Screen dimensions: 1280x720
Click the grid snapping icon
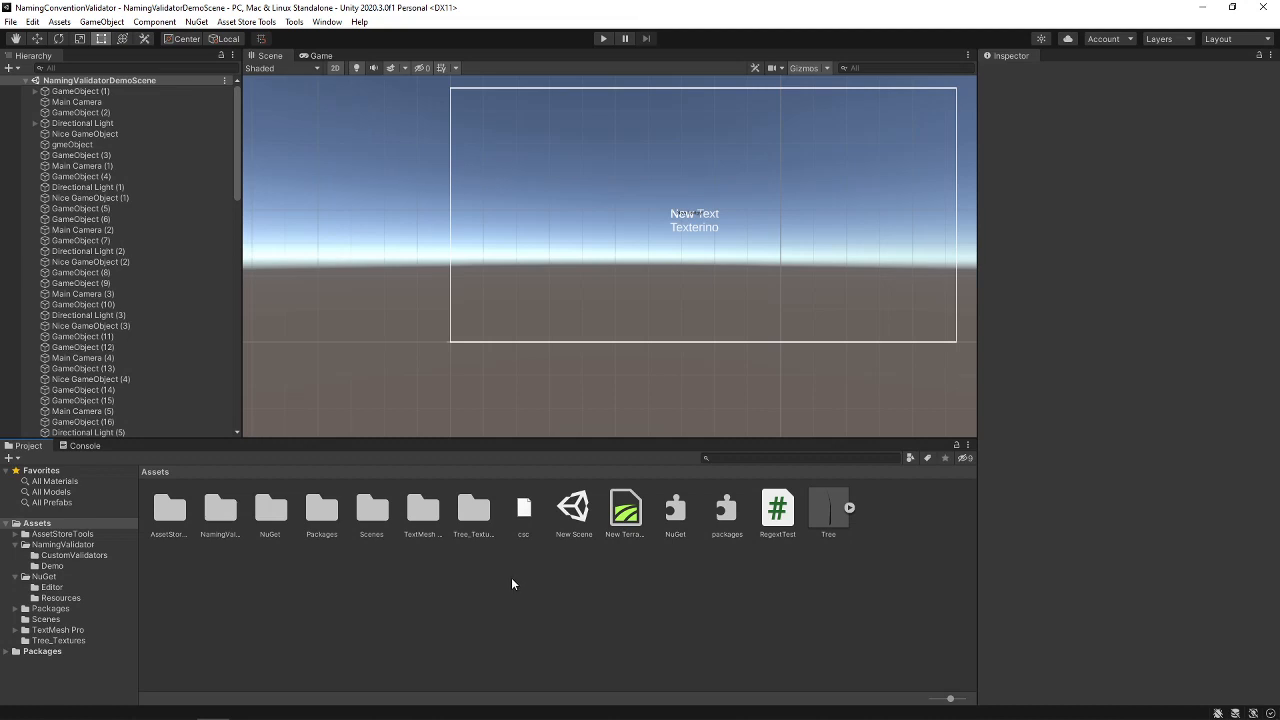click(261, 39)
